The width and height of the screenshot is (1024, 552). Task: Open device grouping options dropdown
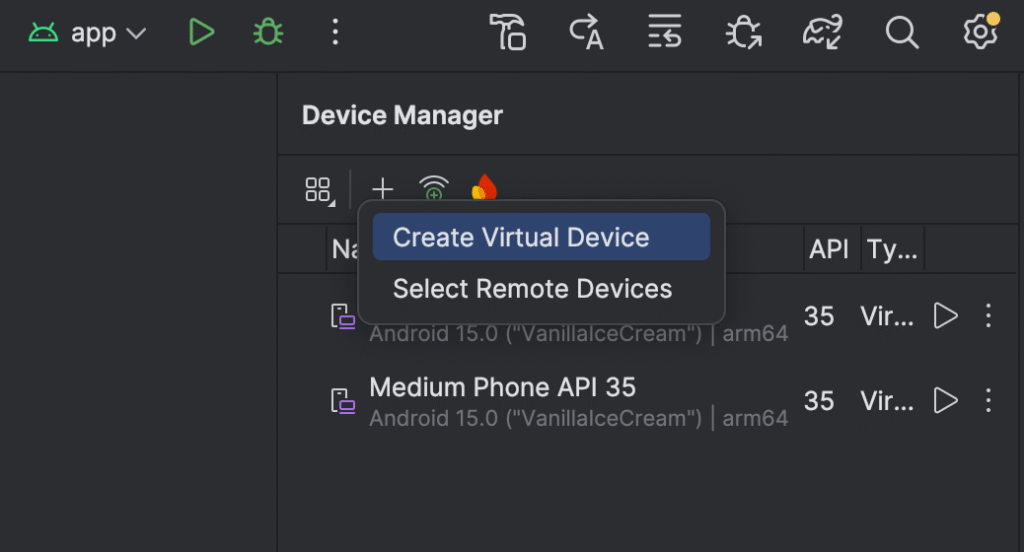tap(319, 190)
